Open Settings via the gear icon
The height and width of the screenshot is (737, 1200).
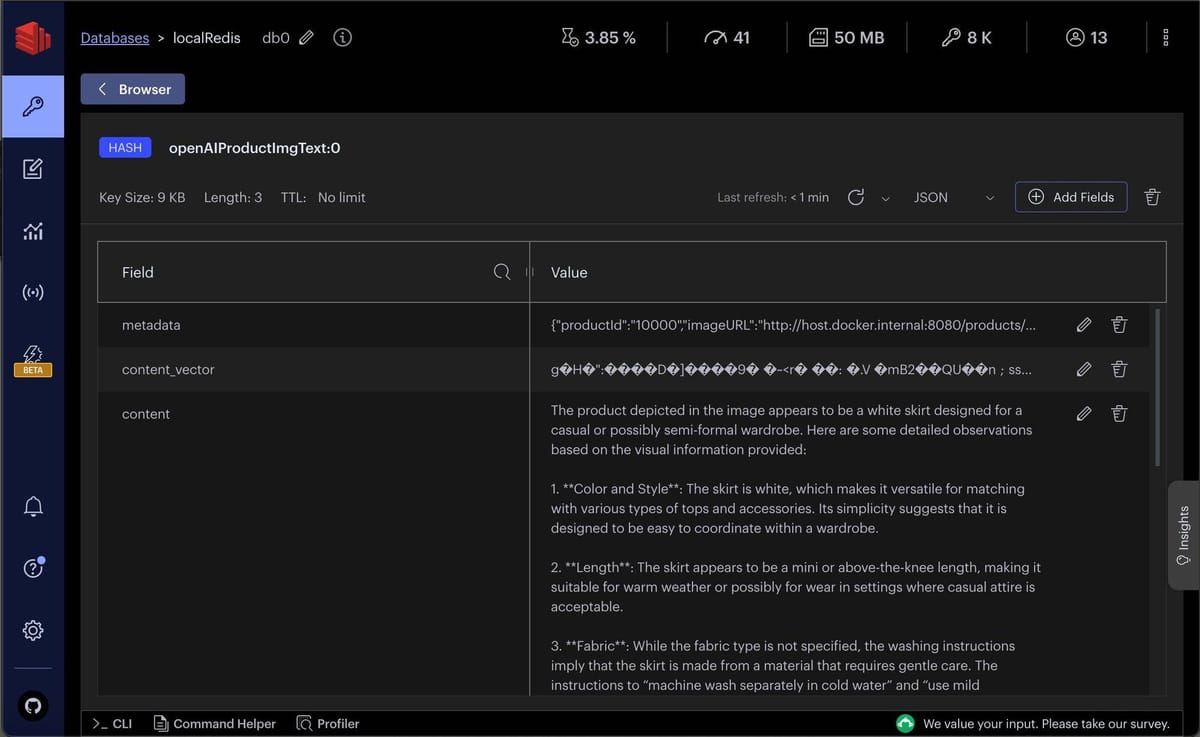32,630
